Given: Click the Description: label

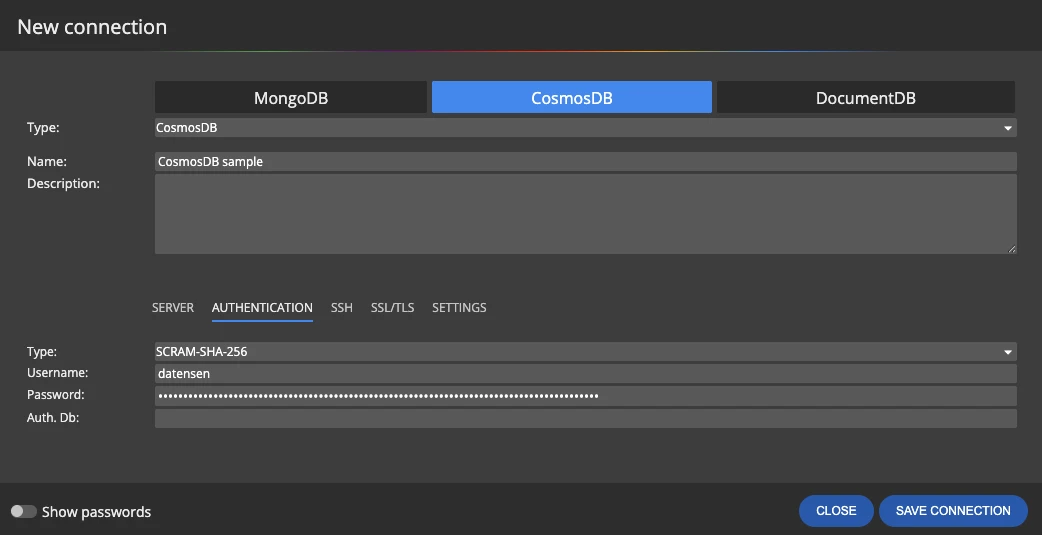Looking at the screenshot, I should coord(63,183).
